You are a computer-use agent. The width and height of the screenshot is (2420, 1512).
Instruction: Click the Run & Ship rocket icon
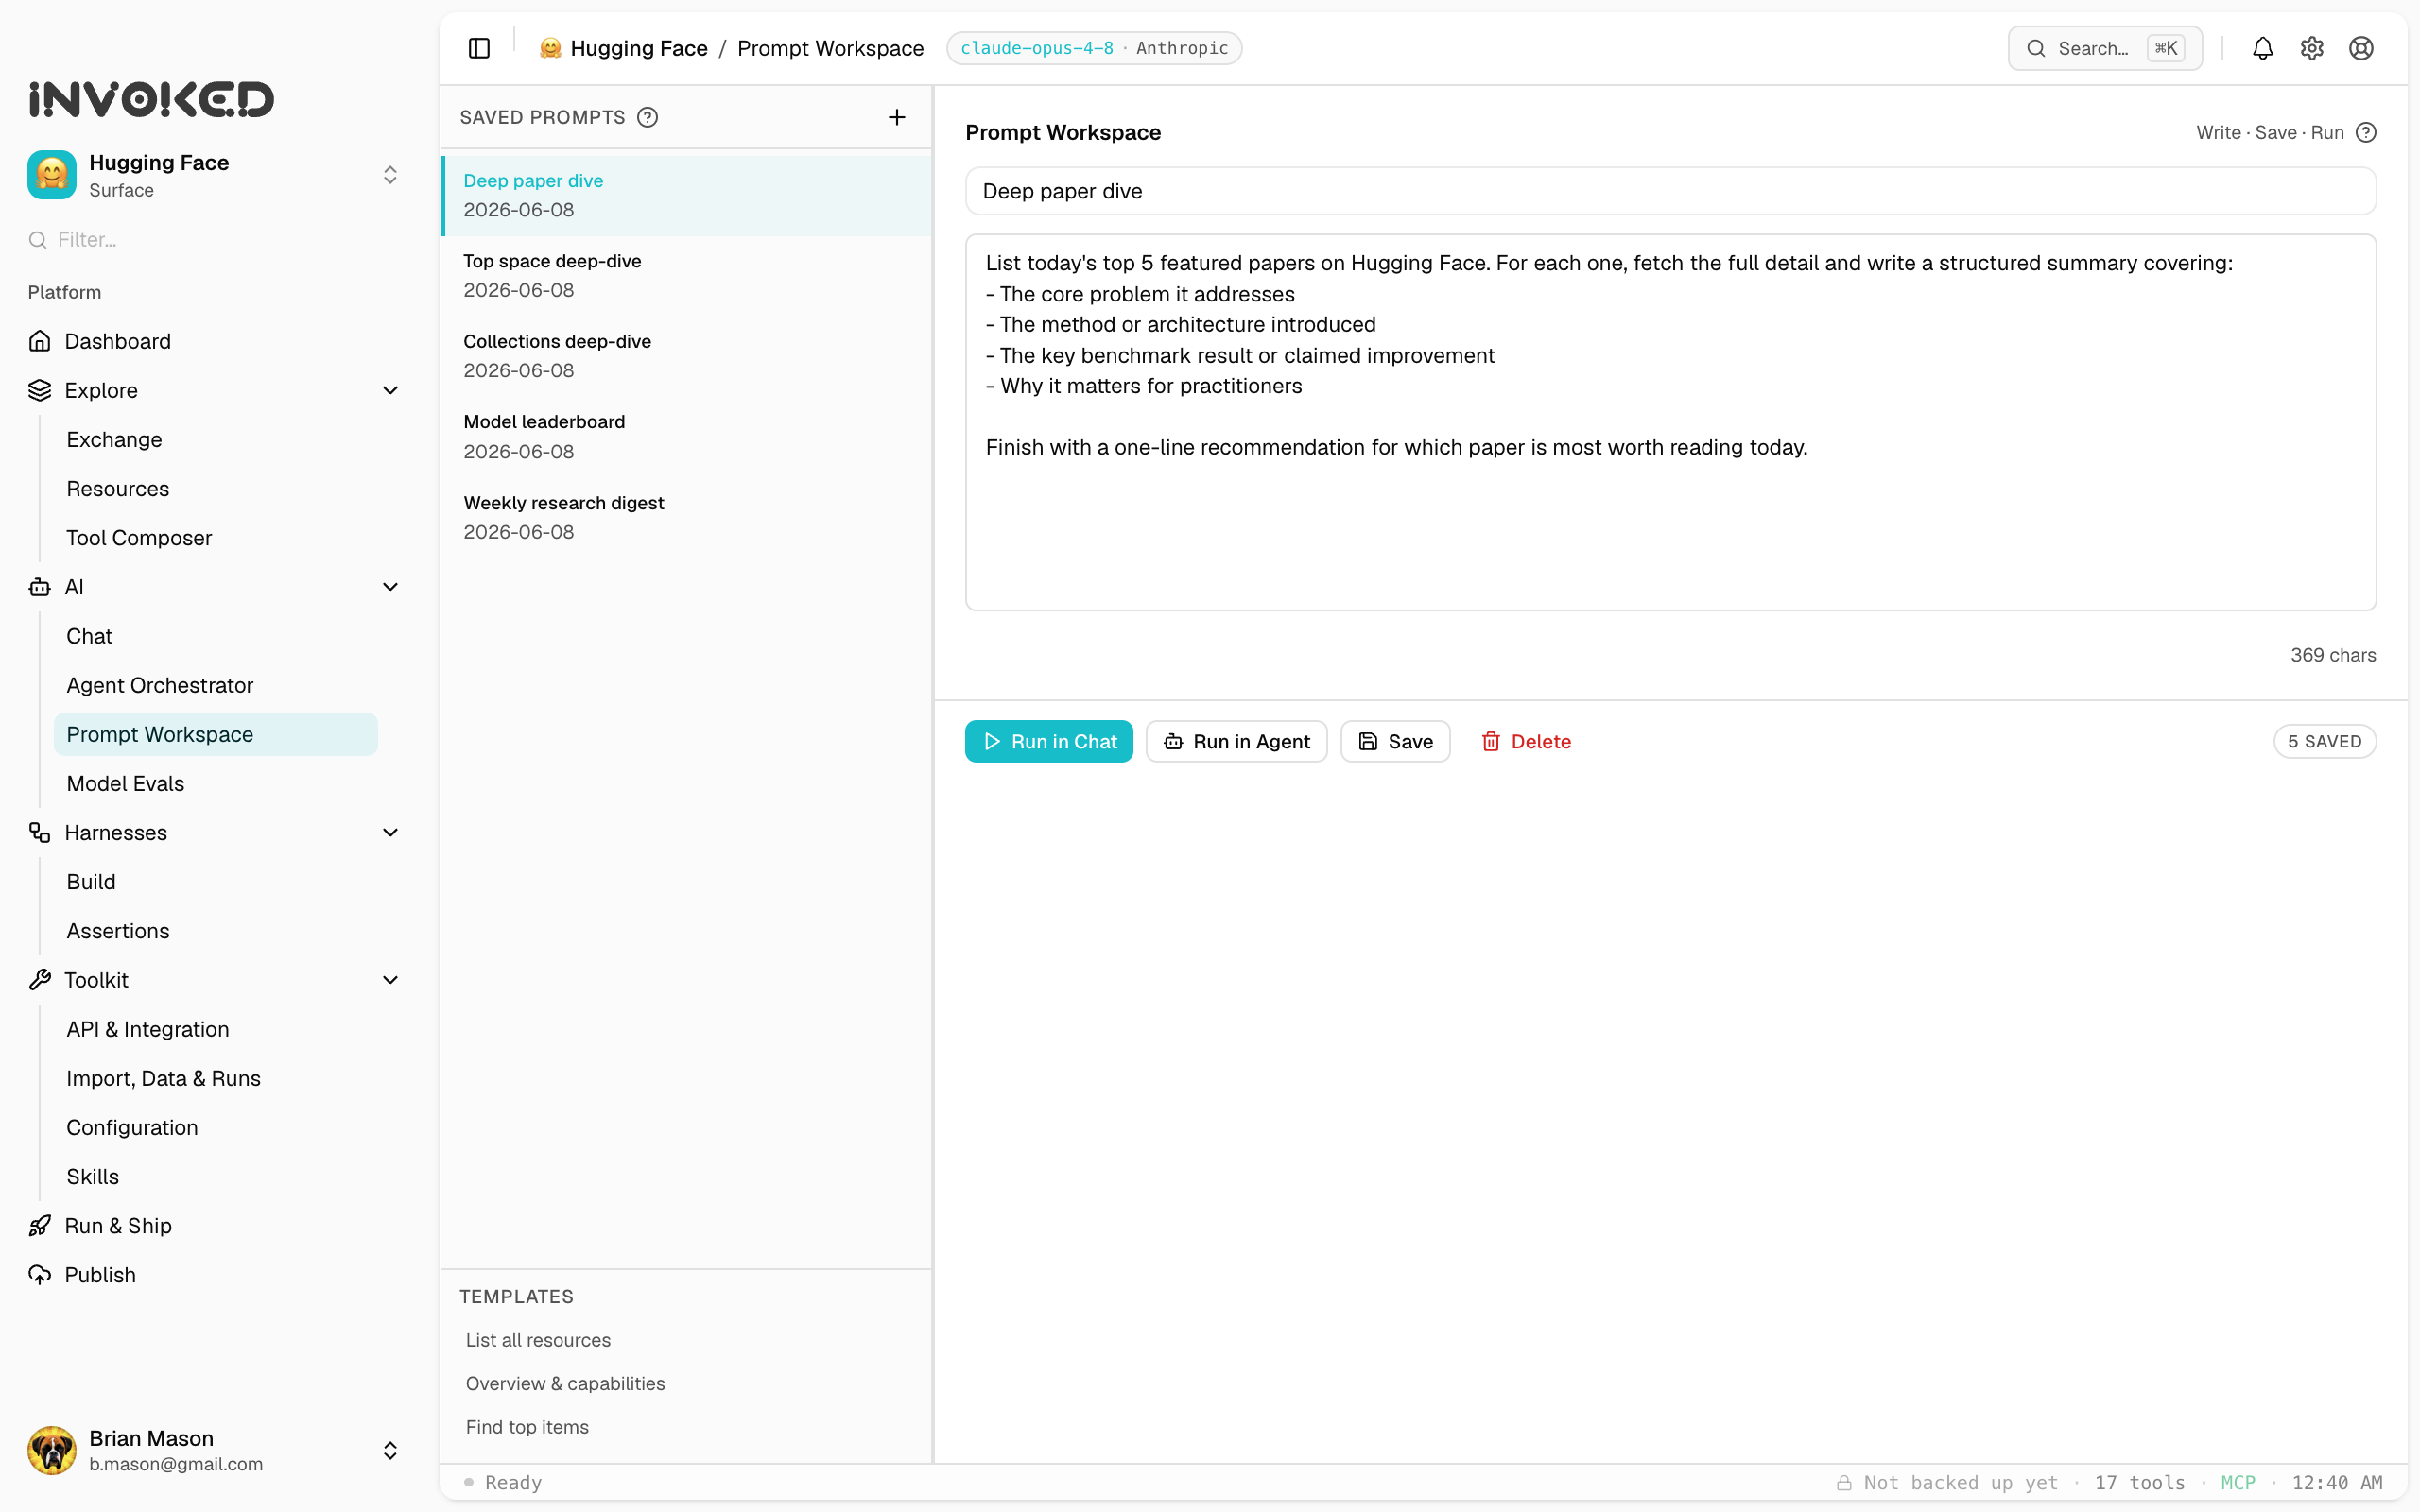(x=39, y=1226)
